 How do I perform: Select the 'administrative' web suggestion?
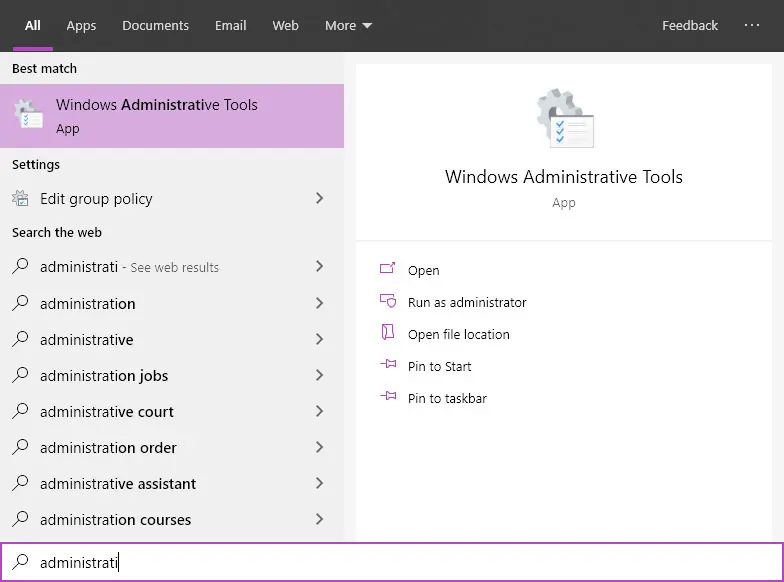coord(172,340)
